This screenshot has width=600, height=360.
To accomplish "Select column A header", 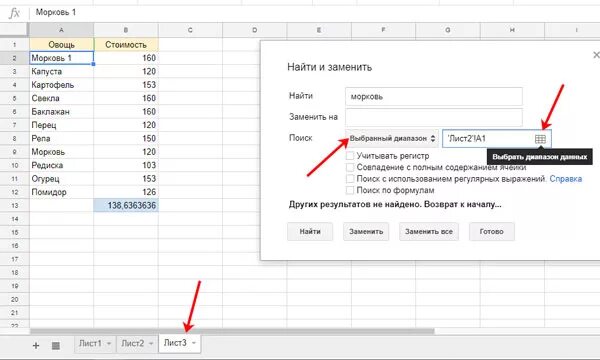I will point(61,30).
